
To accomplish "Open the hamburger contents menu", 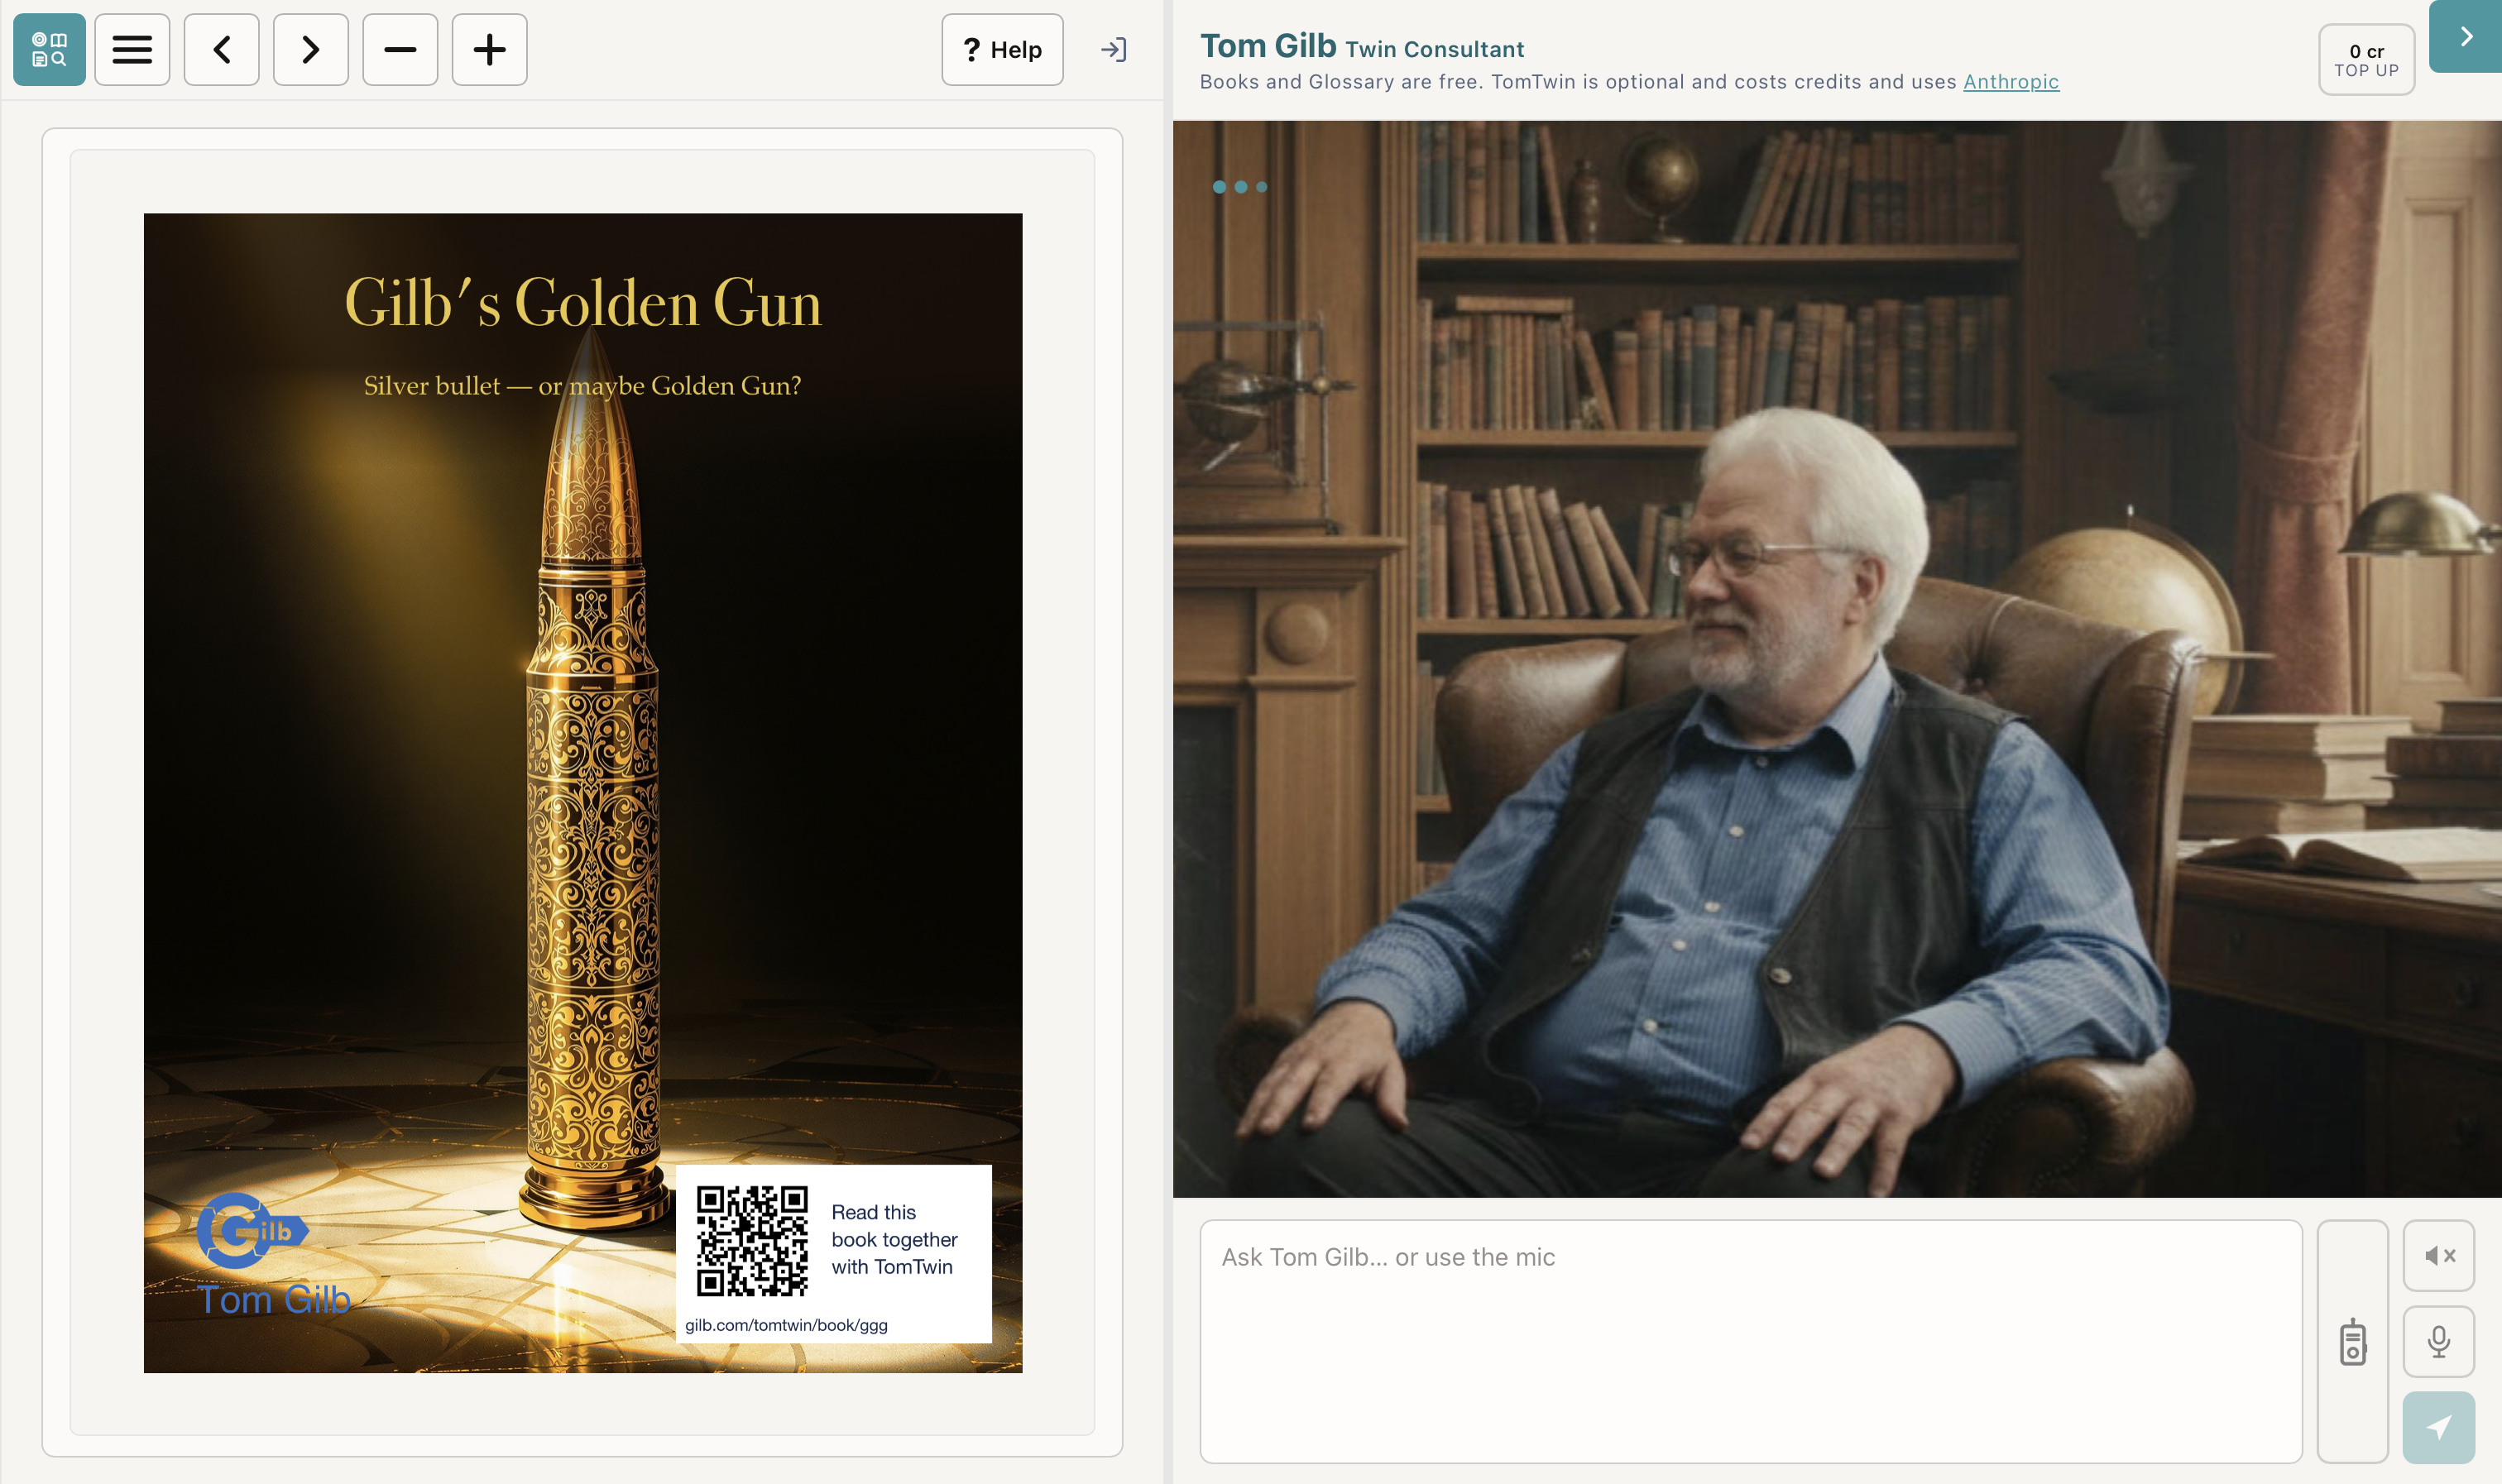I will pos(132,49).
